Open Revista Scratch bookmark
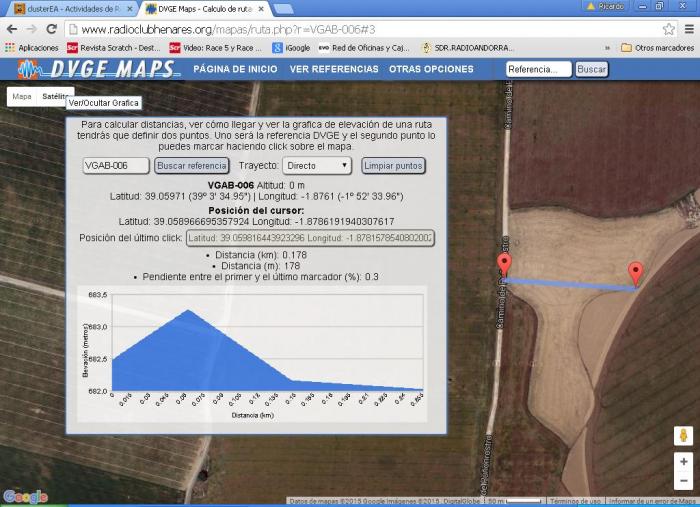Screen dimensions: 700x507 click(113, 48)
